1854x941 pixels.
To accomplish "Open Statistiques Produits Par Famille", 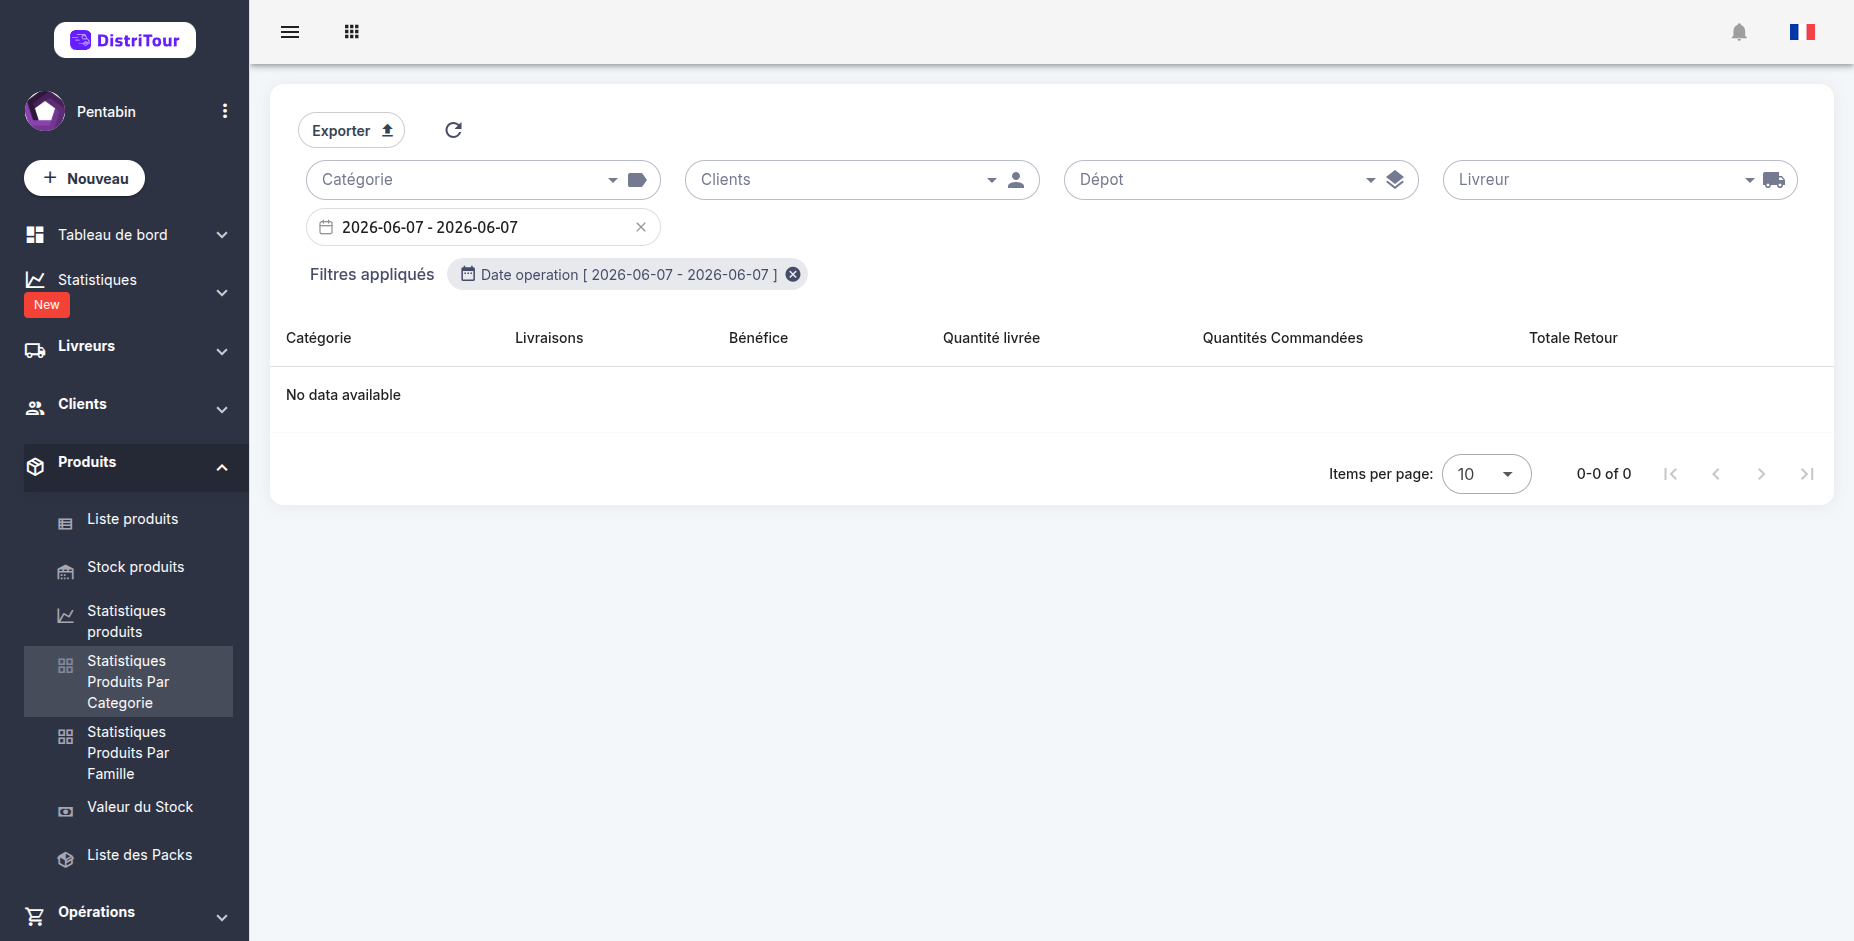I will pyautogui.click(x=128, y=752).
